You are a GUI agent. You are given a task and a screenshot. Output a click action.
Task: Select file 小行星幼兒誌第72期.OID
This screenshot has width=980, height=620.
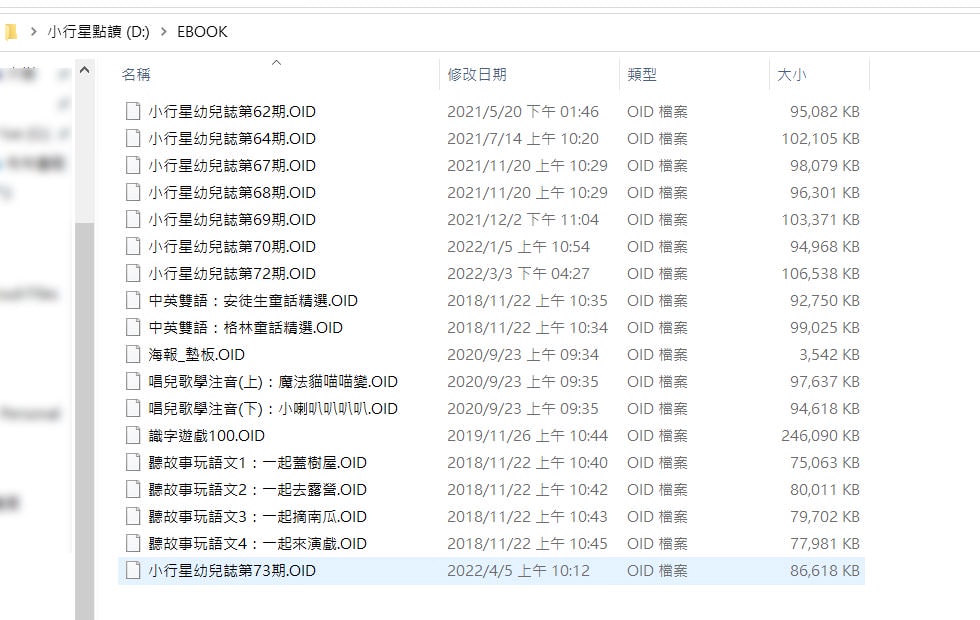point(232,273)
